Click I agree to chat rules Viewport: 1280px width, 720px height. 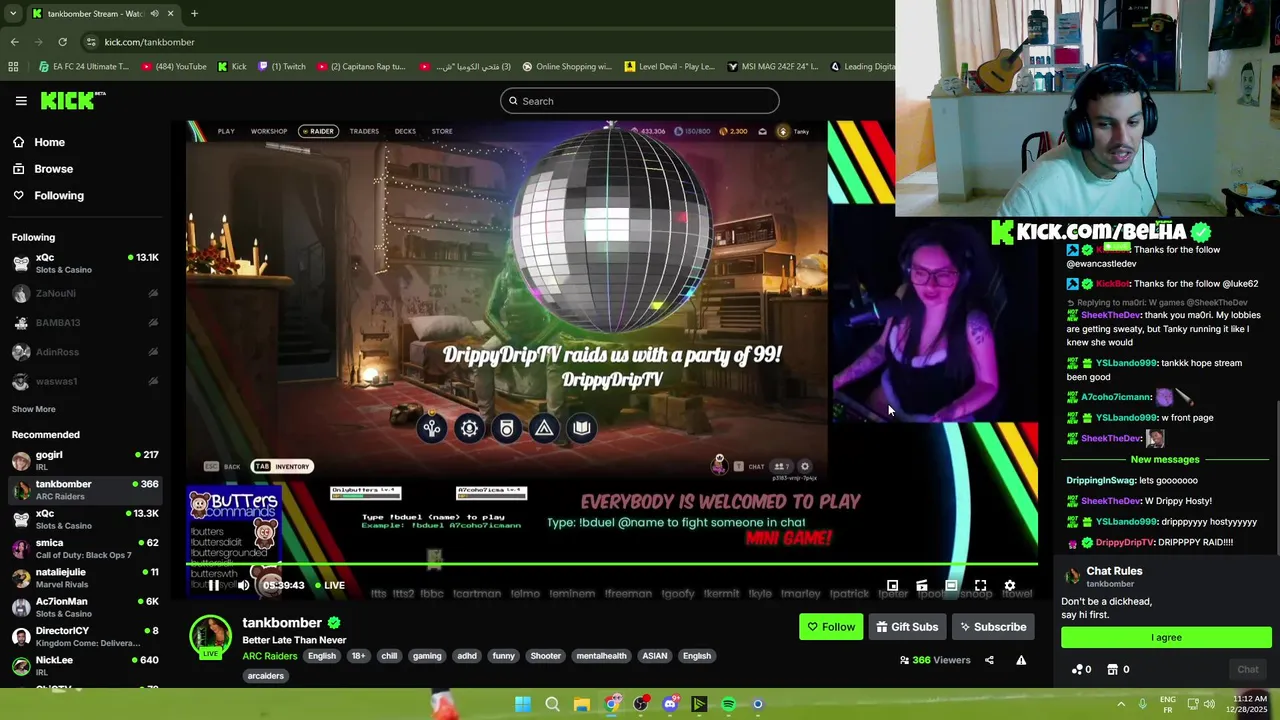[1166, 637]
